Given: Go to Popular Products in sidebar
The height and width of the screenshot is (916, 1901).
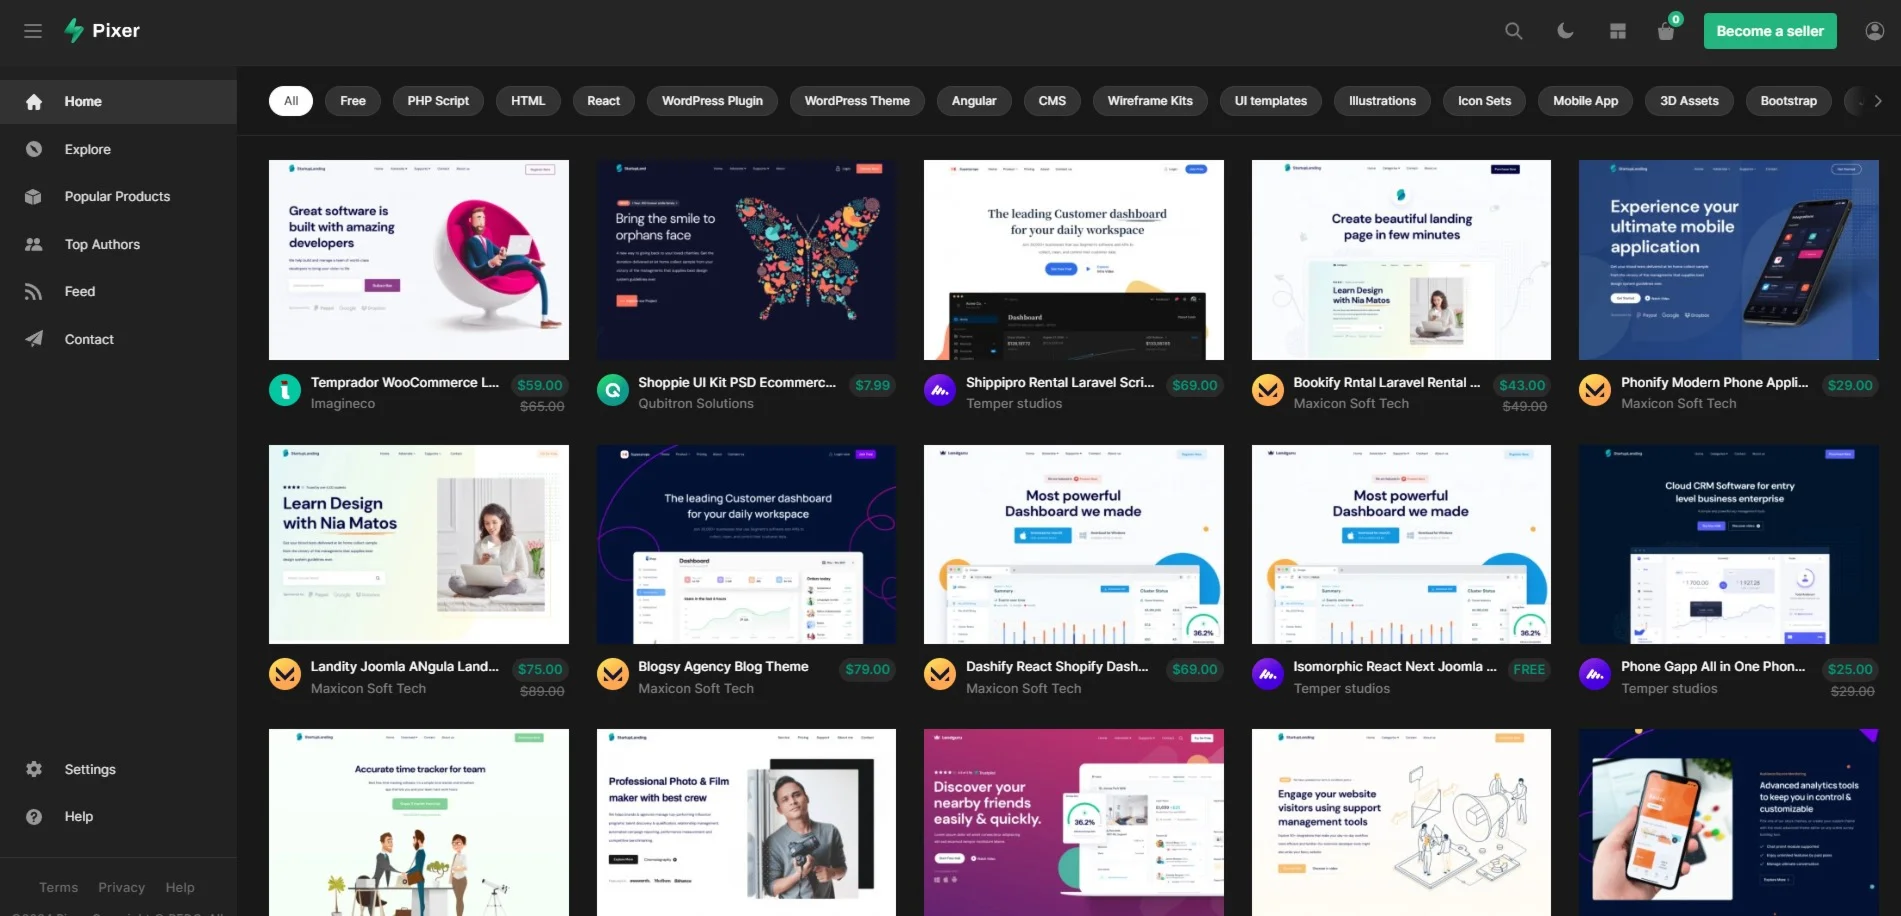Looking at the screenshot, I should tap(118, 197).
